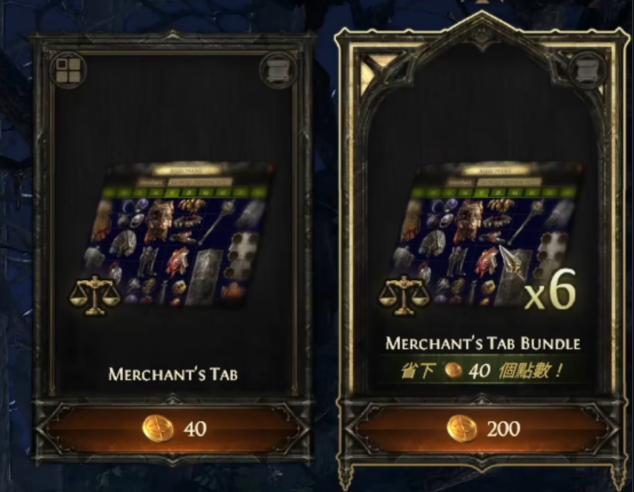Click the Merchant's Tab Bundle title text

tap(483, 343)
